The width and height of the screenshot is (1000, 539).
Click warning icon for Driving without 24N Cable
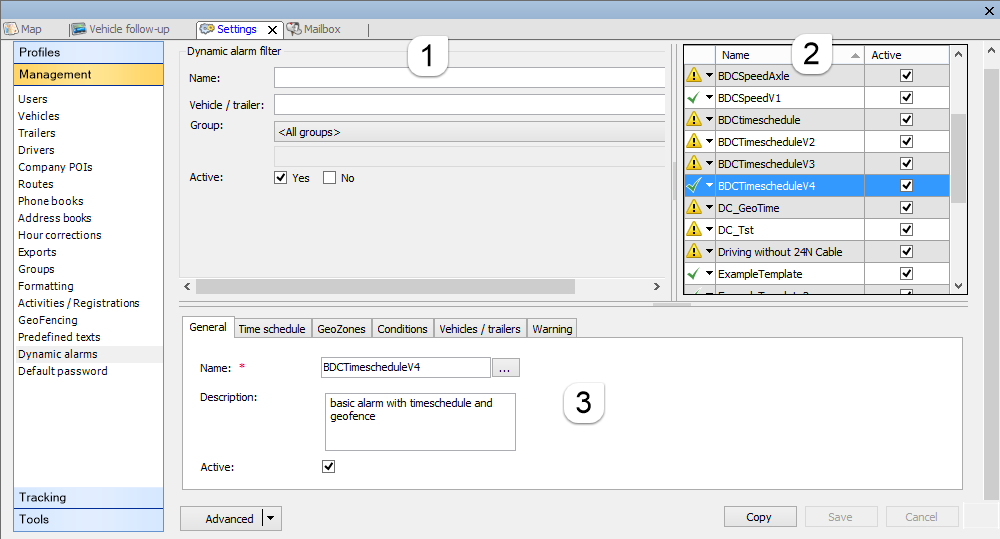click(693, 252)
